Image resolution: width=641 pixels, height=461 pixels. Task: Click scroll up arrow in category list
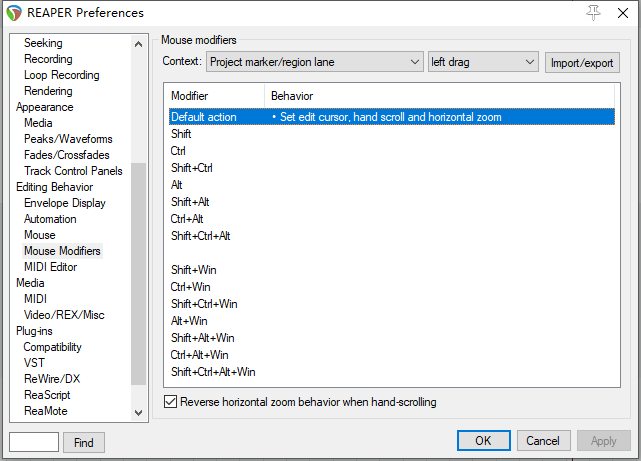[139, 44]
